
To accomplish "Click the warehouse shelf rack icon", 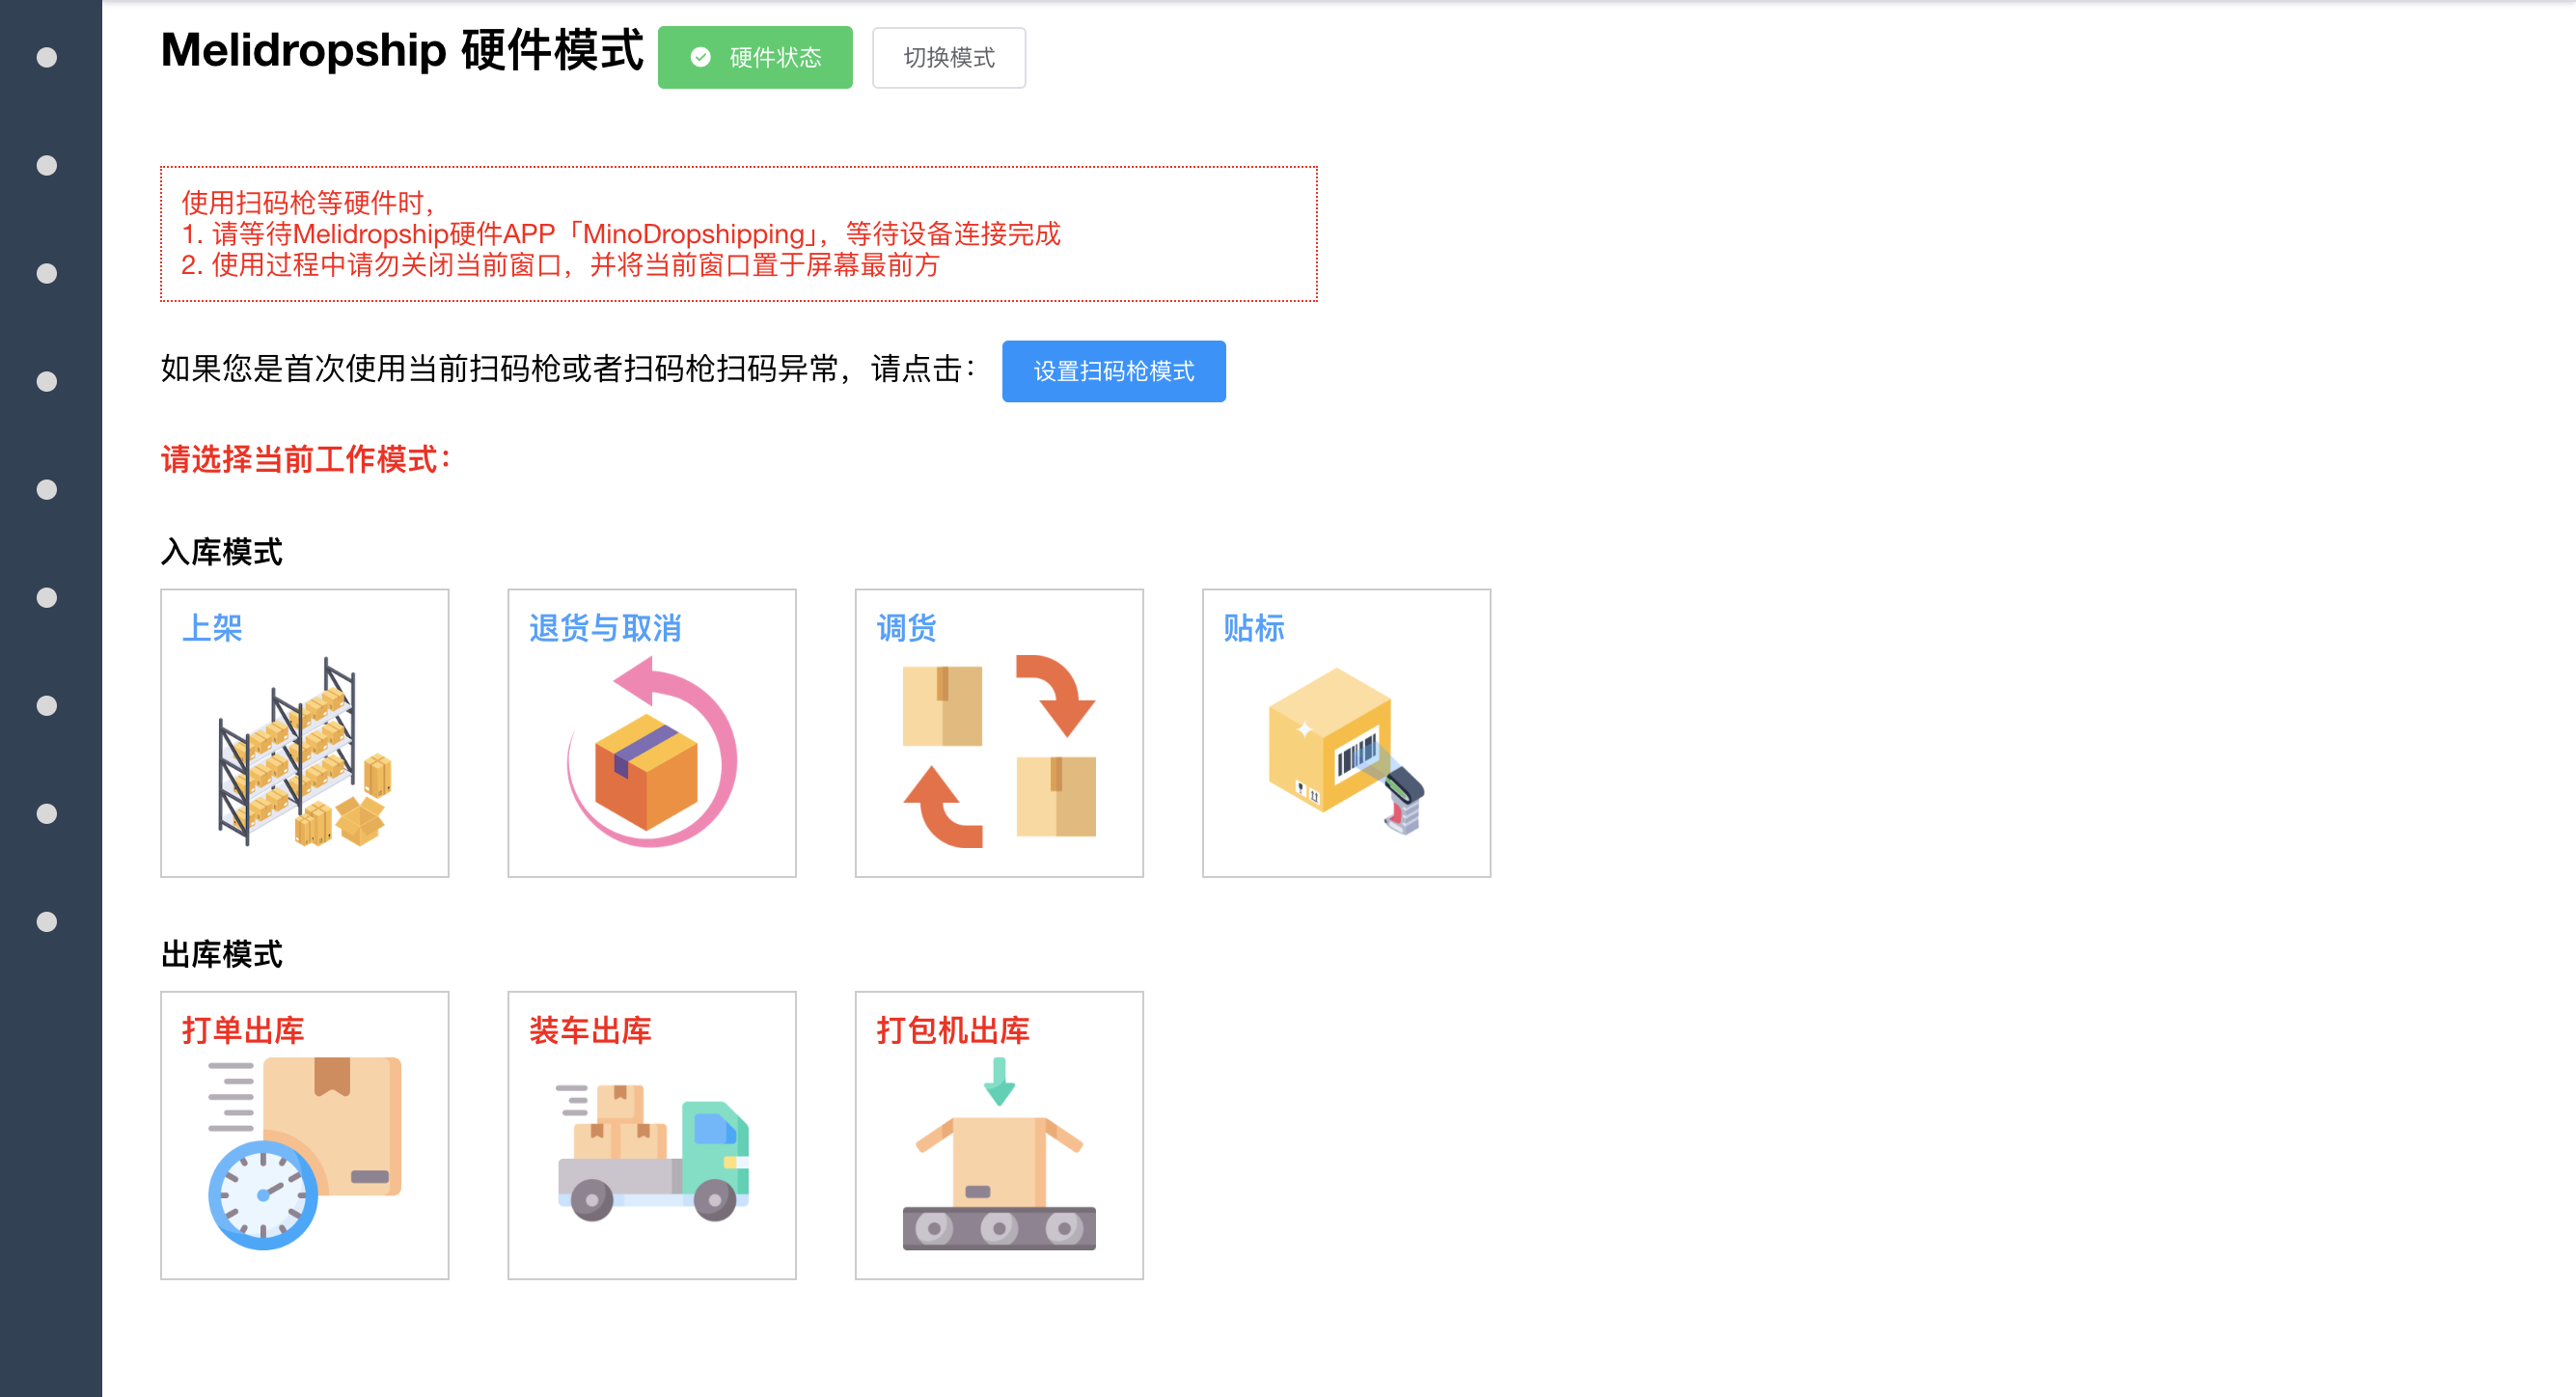I will [305, 752].
